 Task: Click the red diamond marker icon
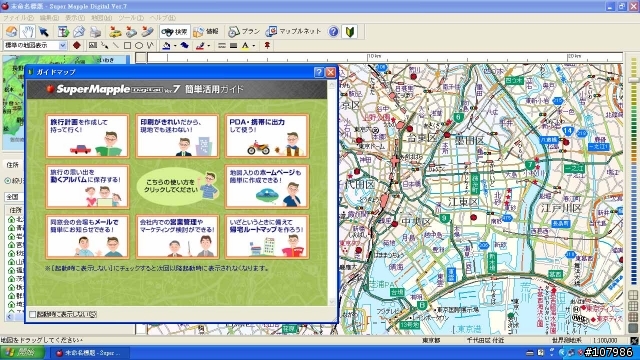(x=76, y=45)
